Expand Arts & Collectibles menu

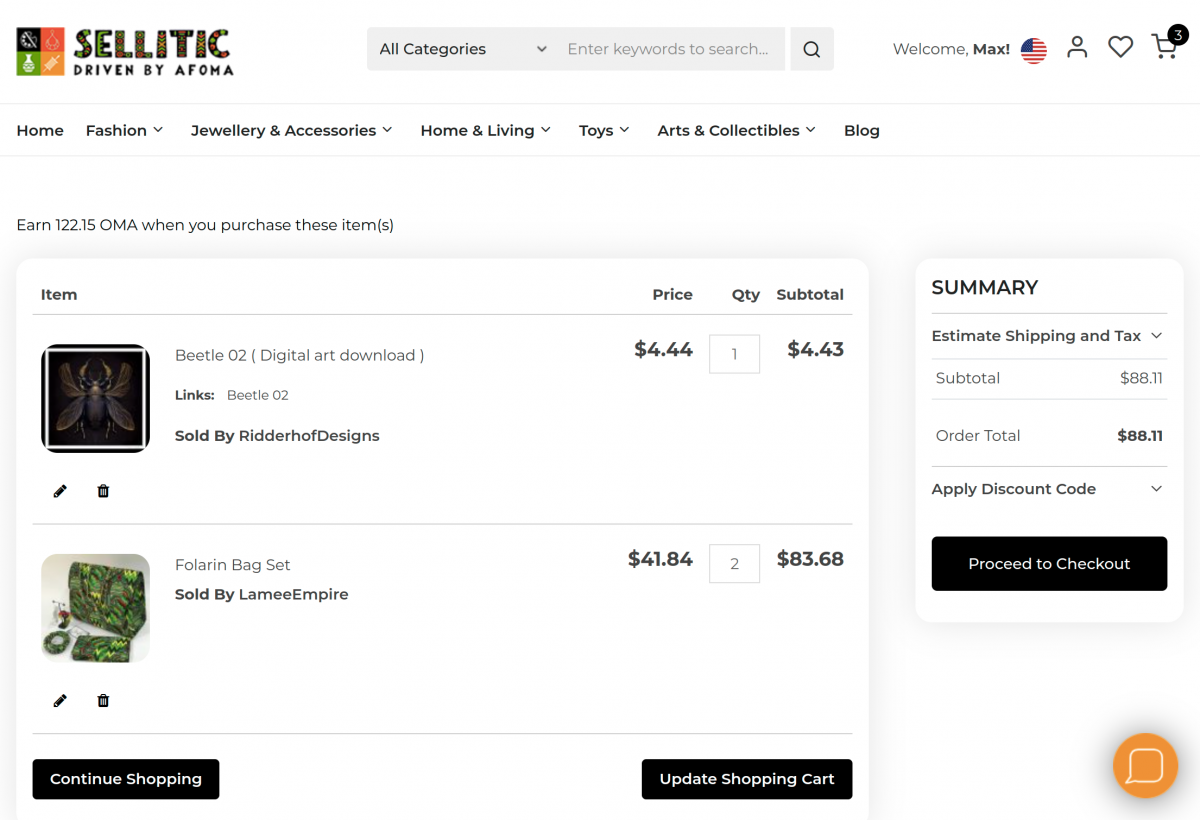[x=737, y=130]
